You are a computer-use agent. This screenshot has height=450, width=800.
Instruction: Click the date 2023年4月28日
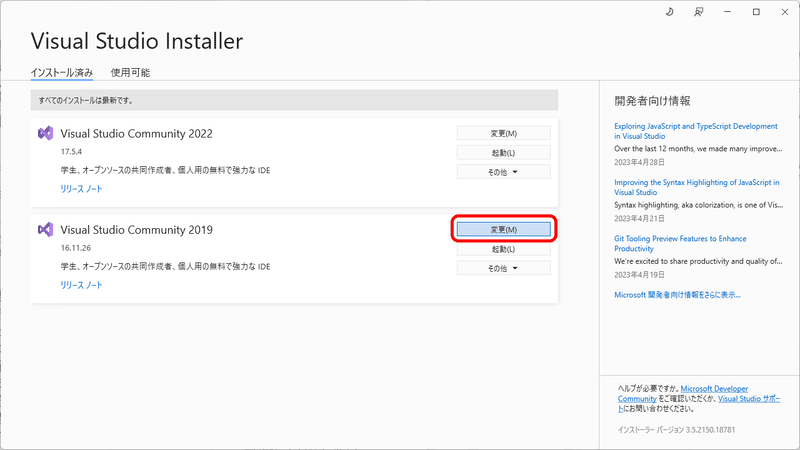tap(639, 162)
